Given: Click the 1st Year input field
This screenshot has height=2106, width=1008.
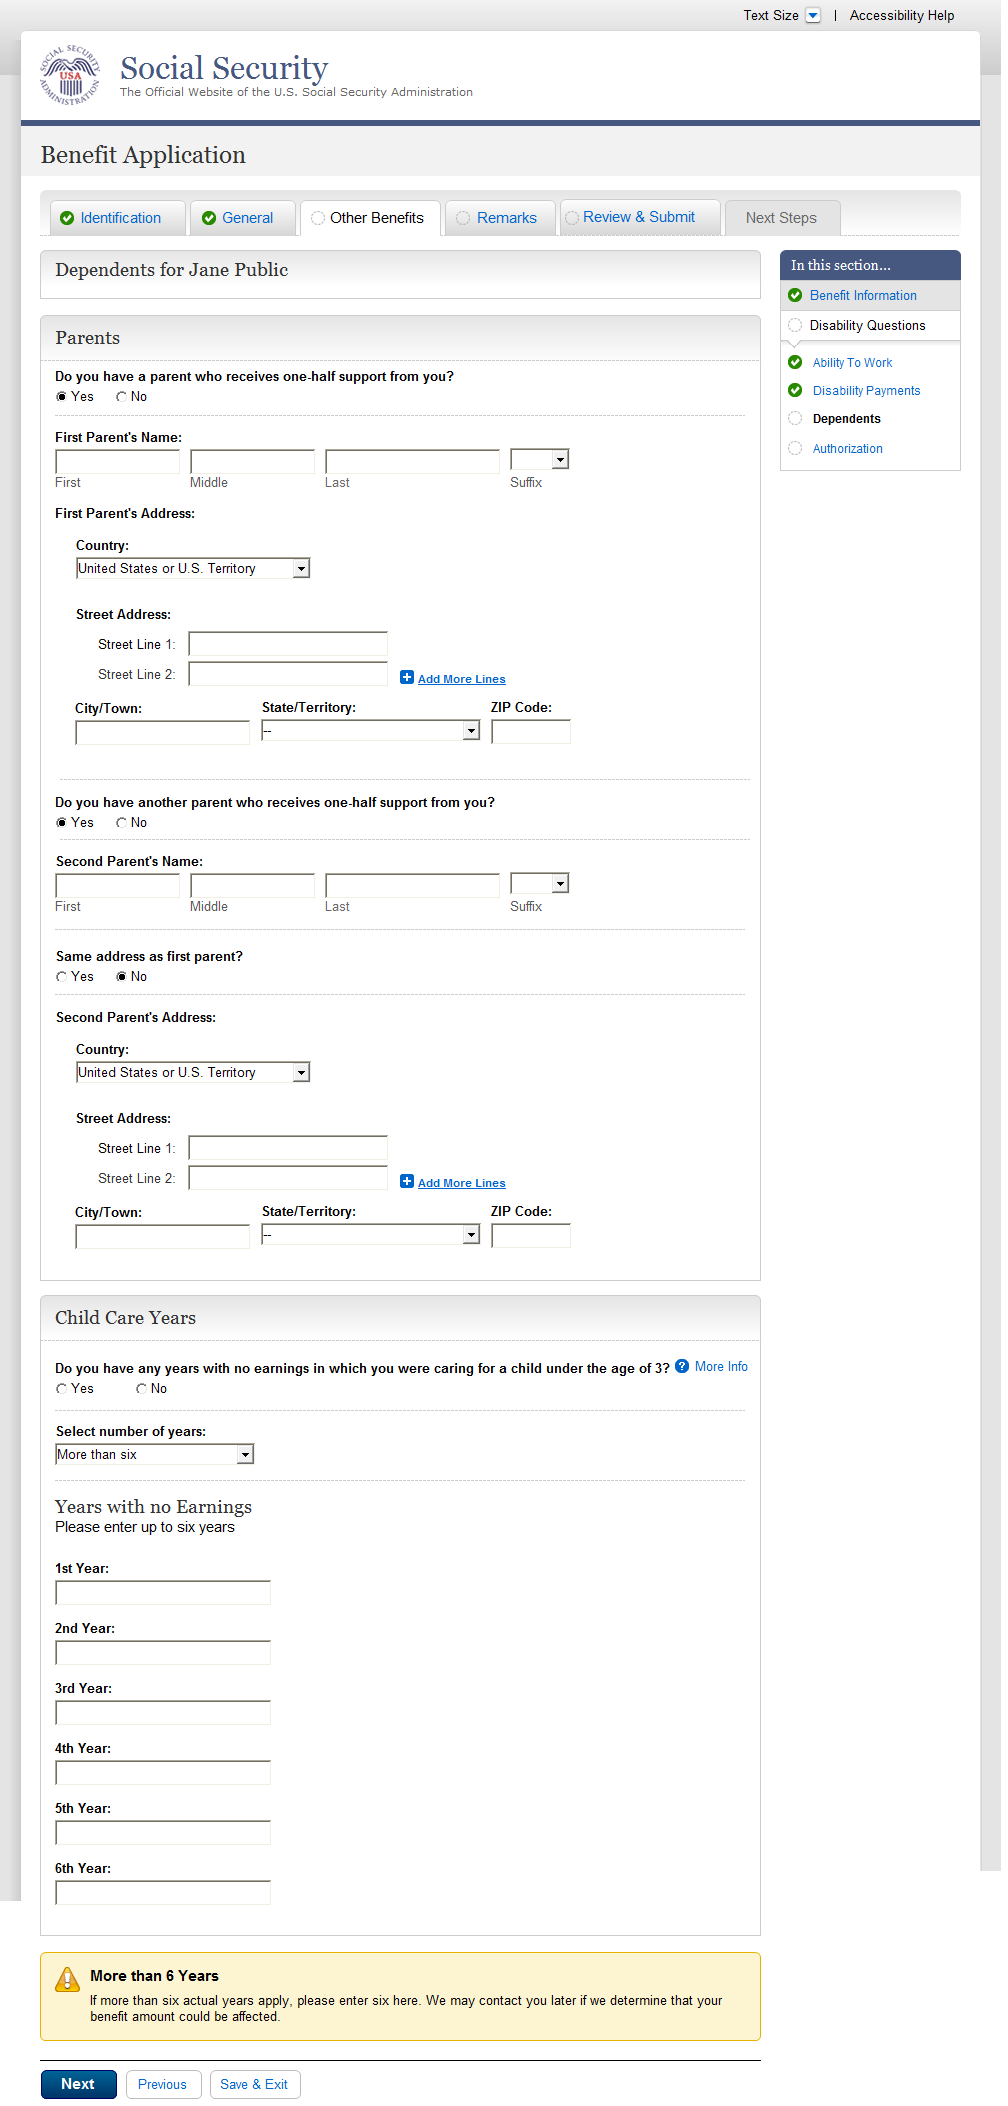Looking at the screenshot, I should point(163,1592).
